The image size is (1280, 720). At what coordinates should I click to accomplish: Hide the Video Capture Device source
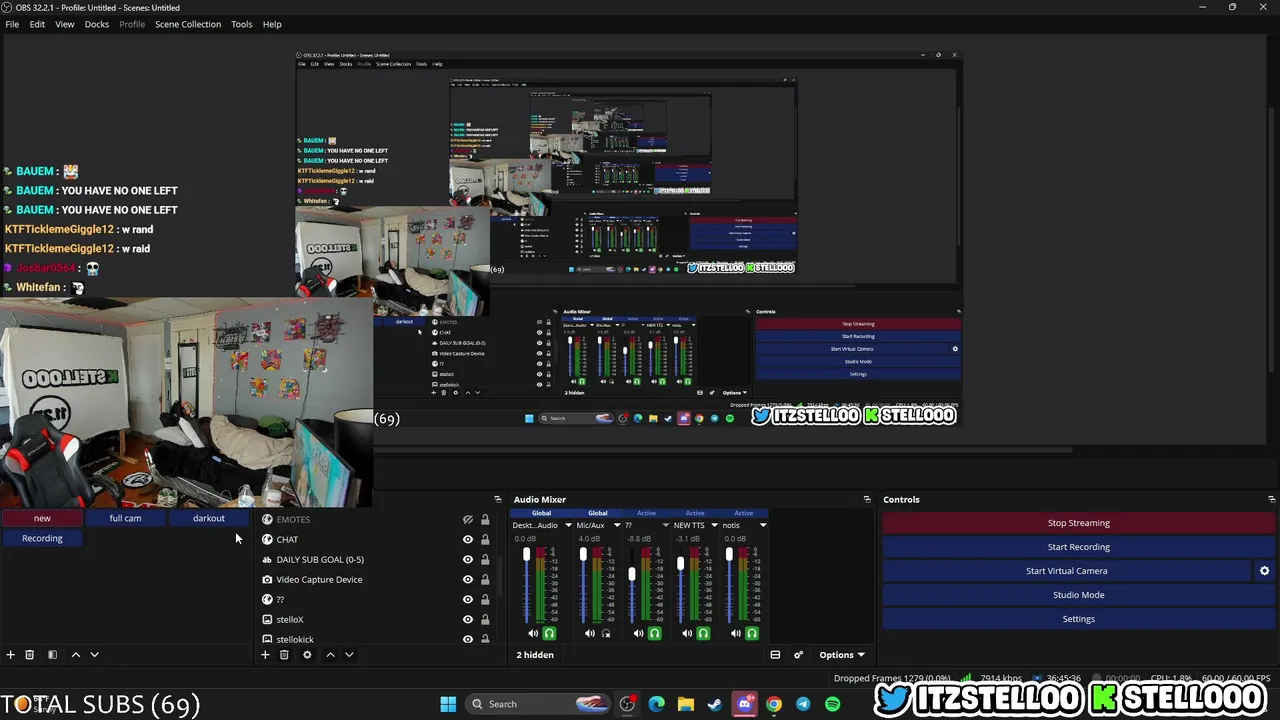click(x=467, y=580)
